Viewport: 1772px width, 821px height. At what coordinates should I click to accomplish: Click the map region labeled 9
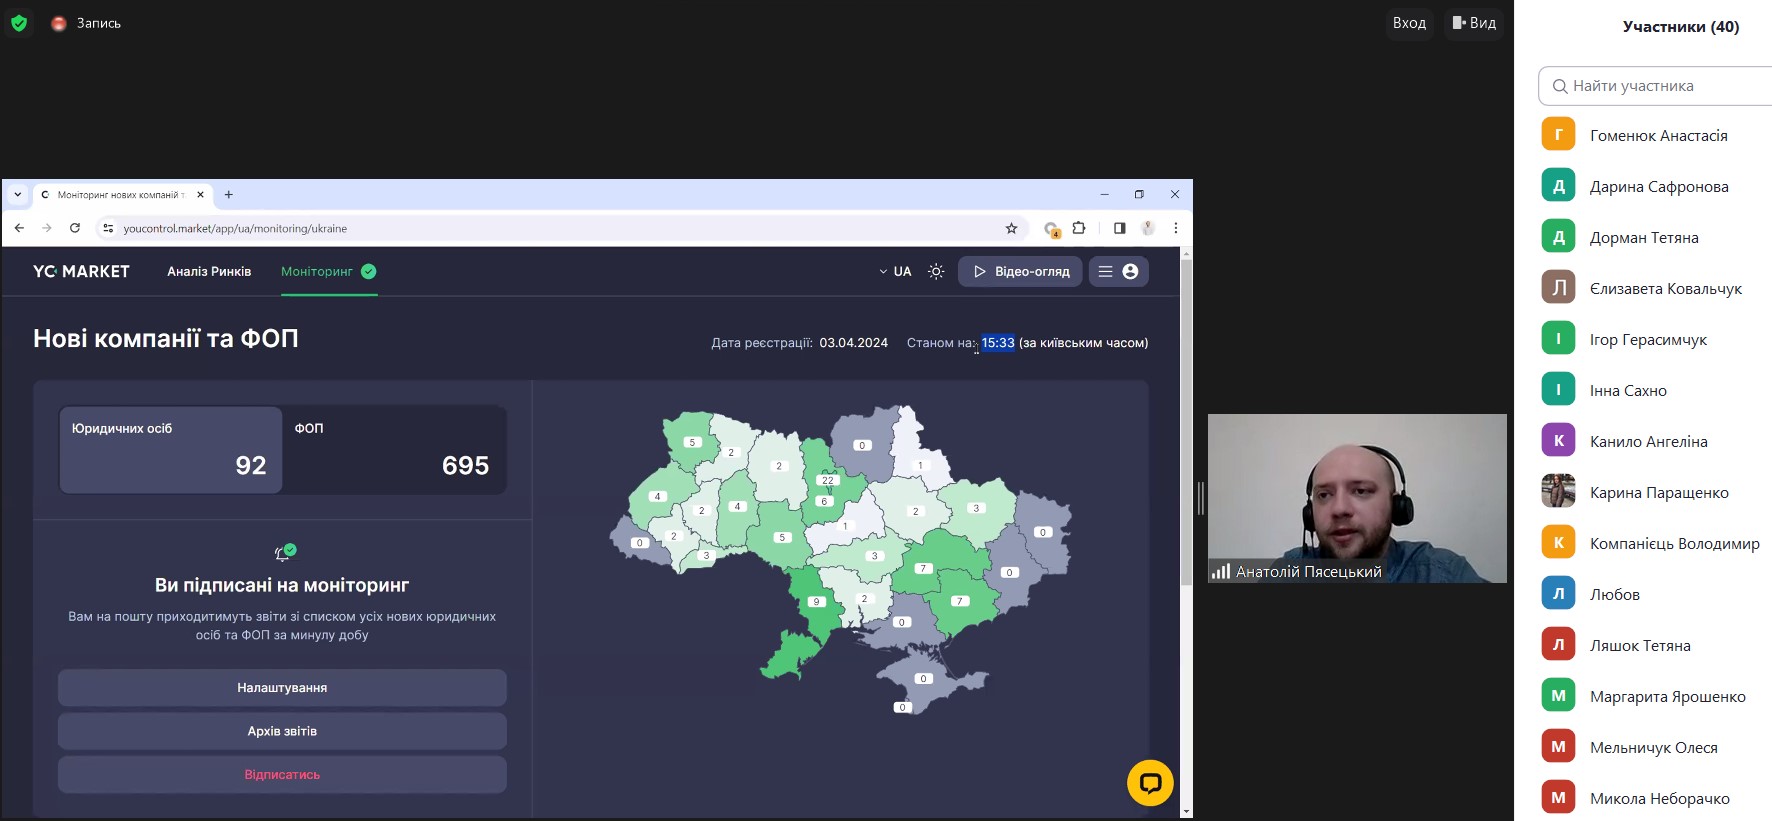click(x=816, y=601)
